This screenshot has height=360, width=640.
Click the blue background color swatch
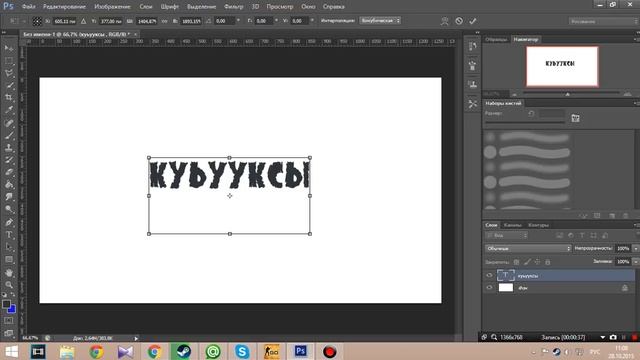(12, 309)
